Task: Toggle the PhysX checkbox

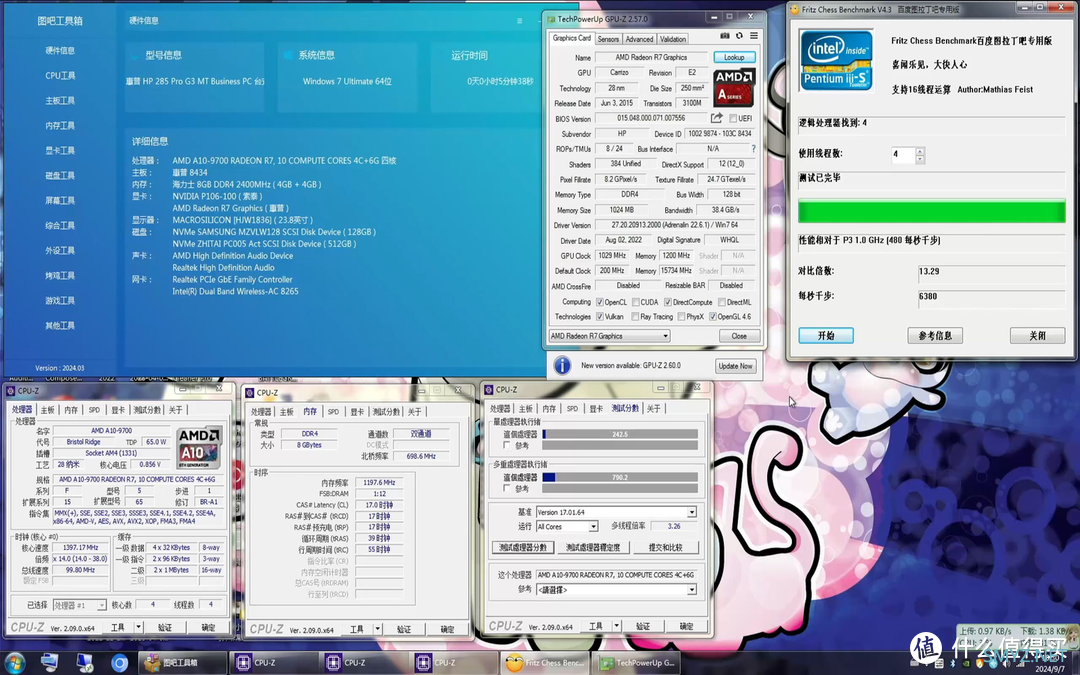Action: click(x=681, y=317)
